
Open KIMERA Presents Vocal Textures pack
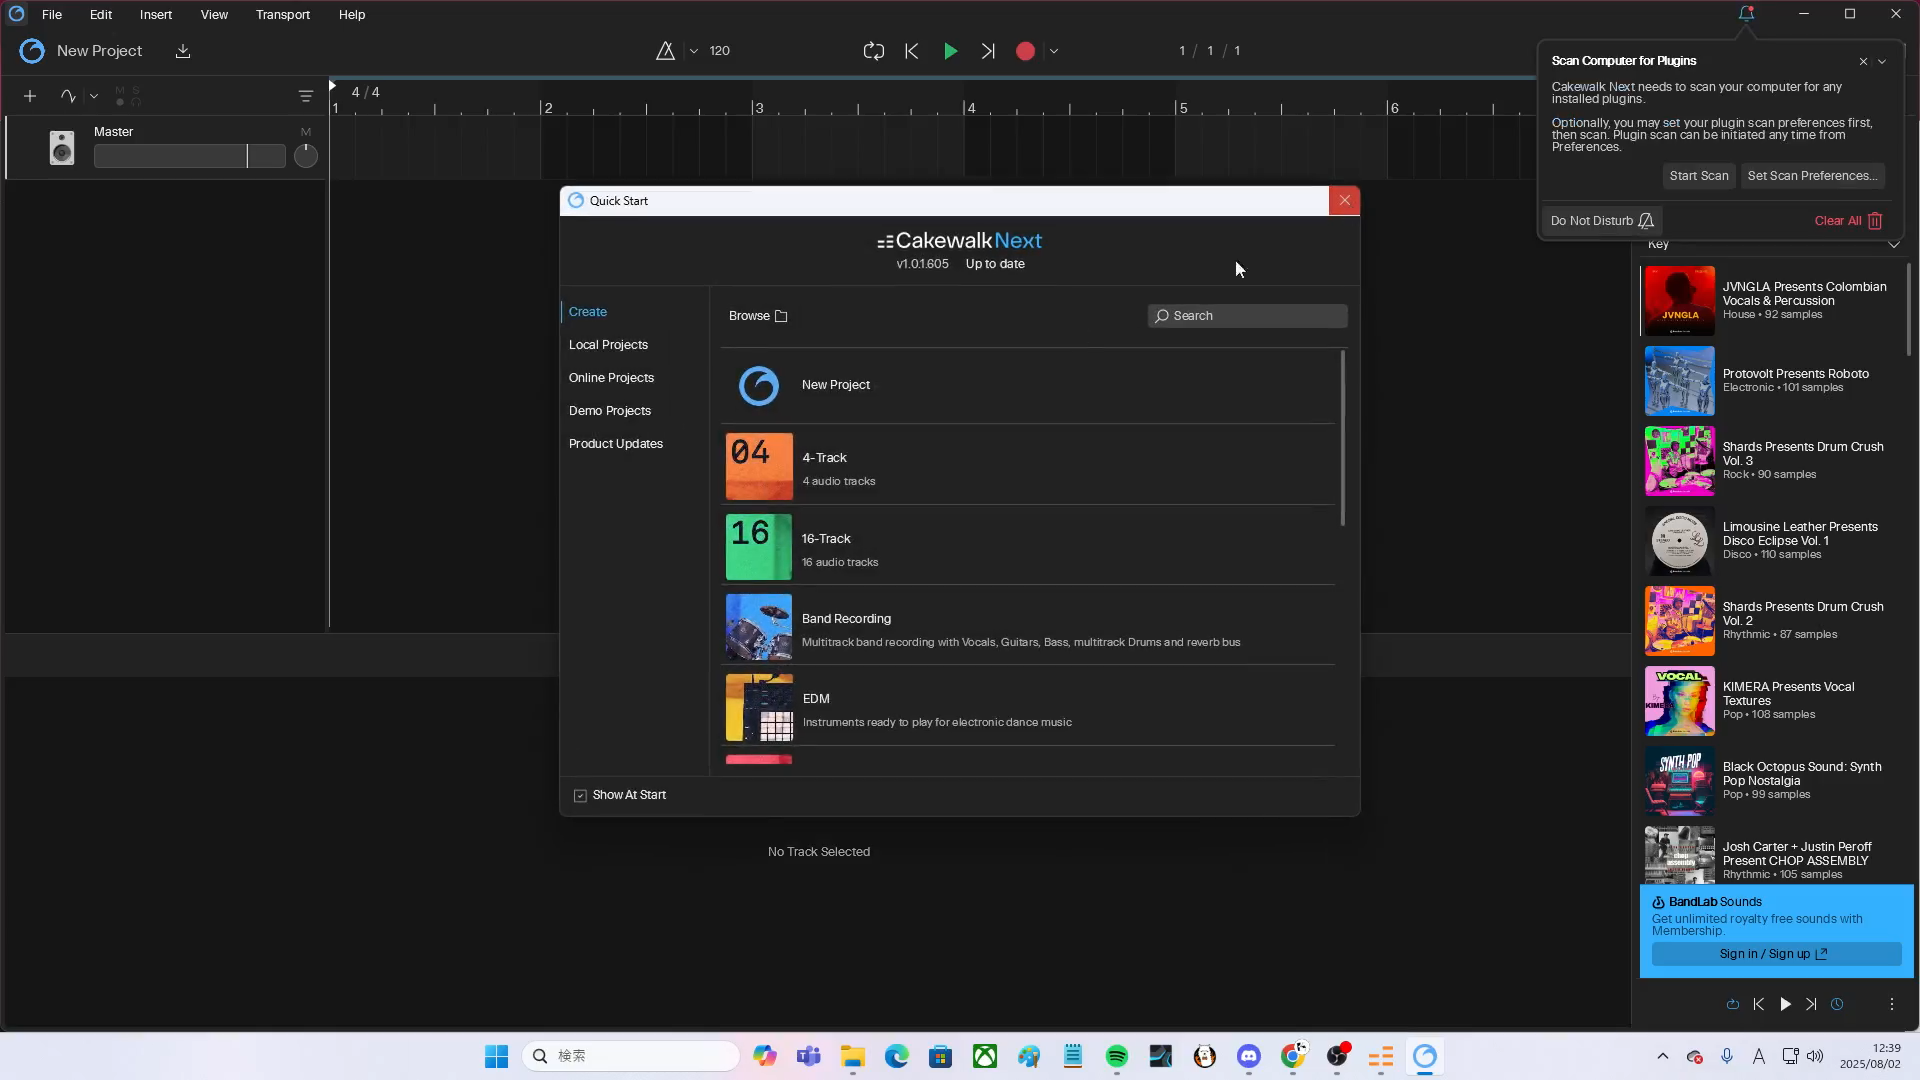1772,701
